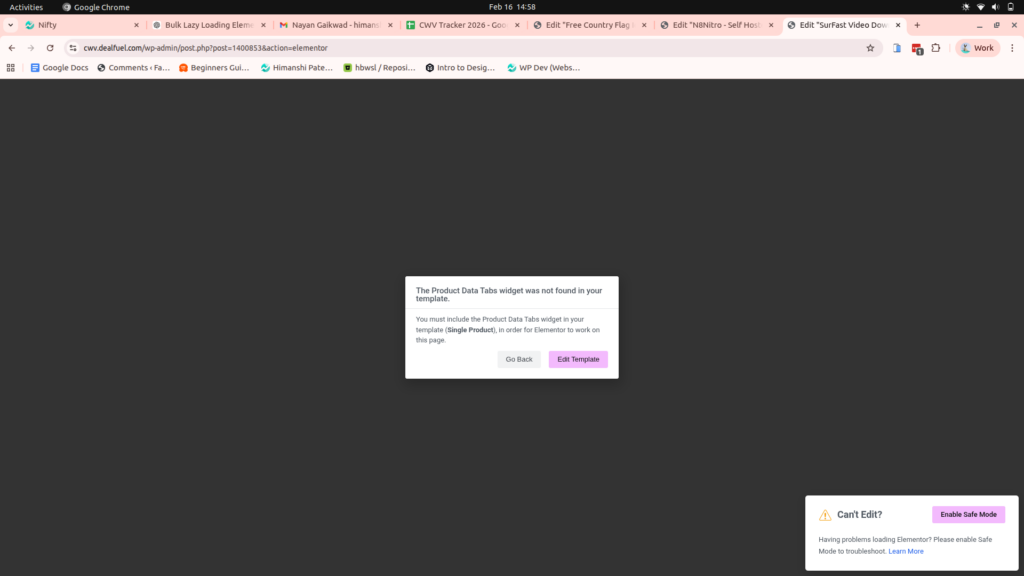The image size is (1024, 576).
Task: Switch to the Nifty tab
Action: [80, 25]
